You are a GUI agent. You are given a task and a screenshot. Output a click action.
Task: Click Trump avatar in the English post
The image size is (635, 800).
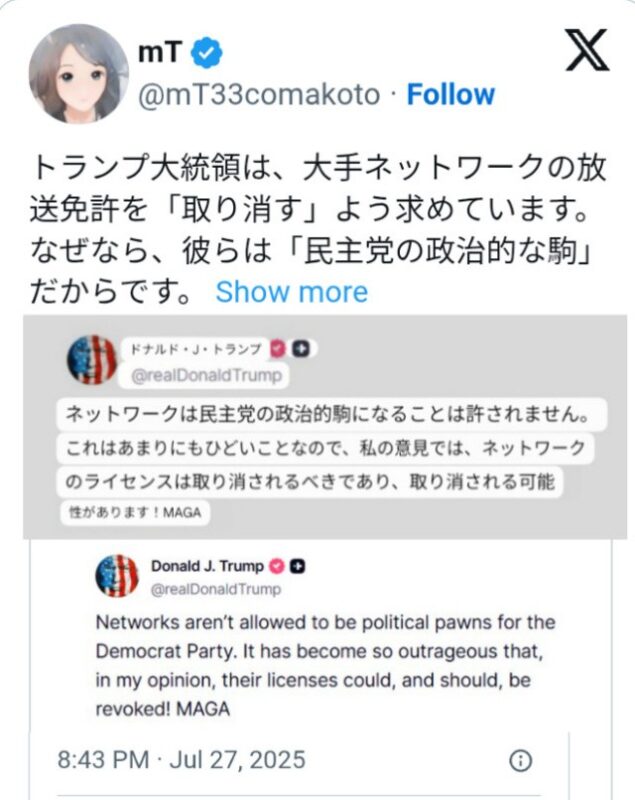tap(117, 575)
